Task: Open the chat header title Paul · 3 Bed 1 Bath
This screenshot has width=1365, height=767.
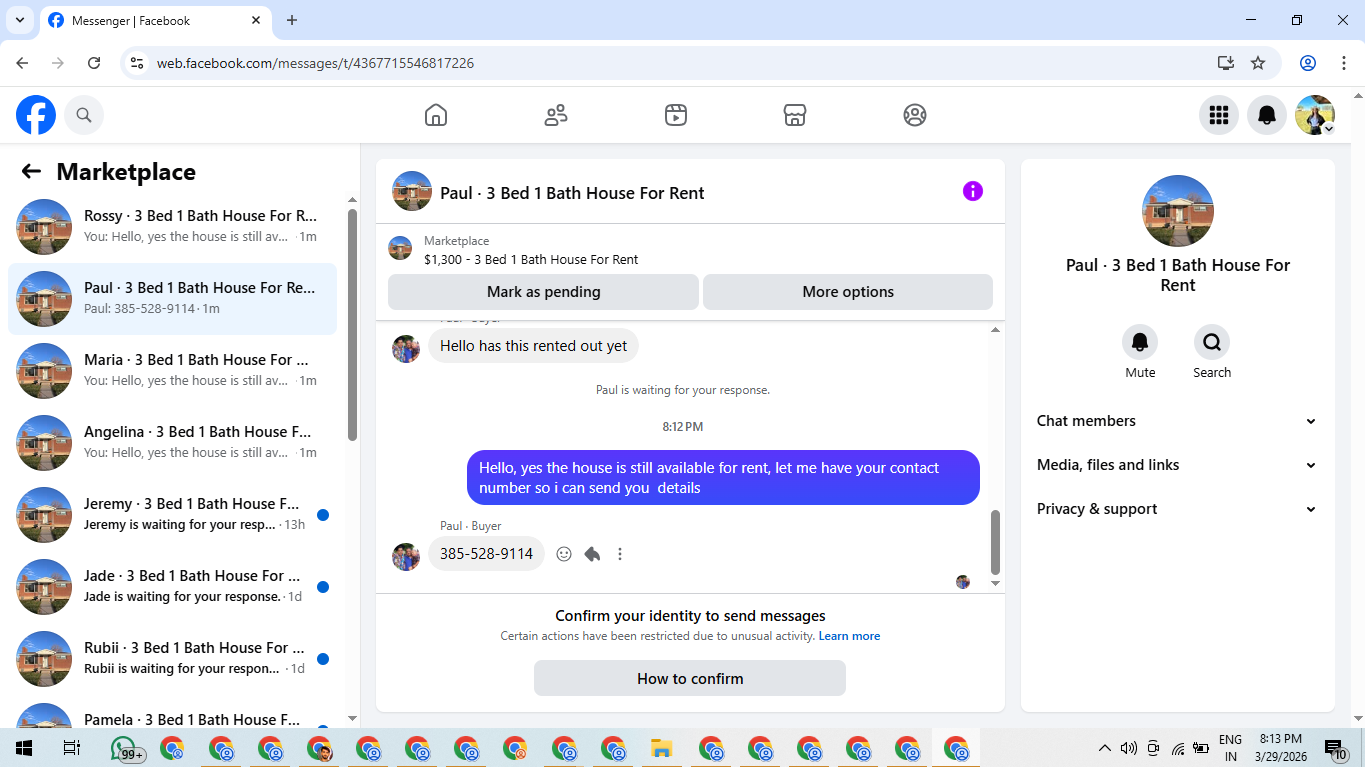Action: [572, 193]
